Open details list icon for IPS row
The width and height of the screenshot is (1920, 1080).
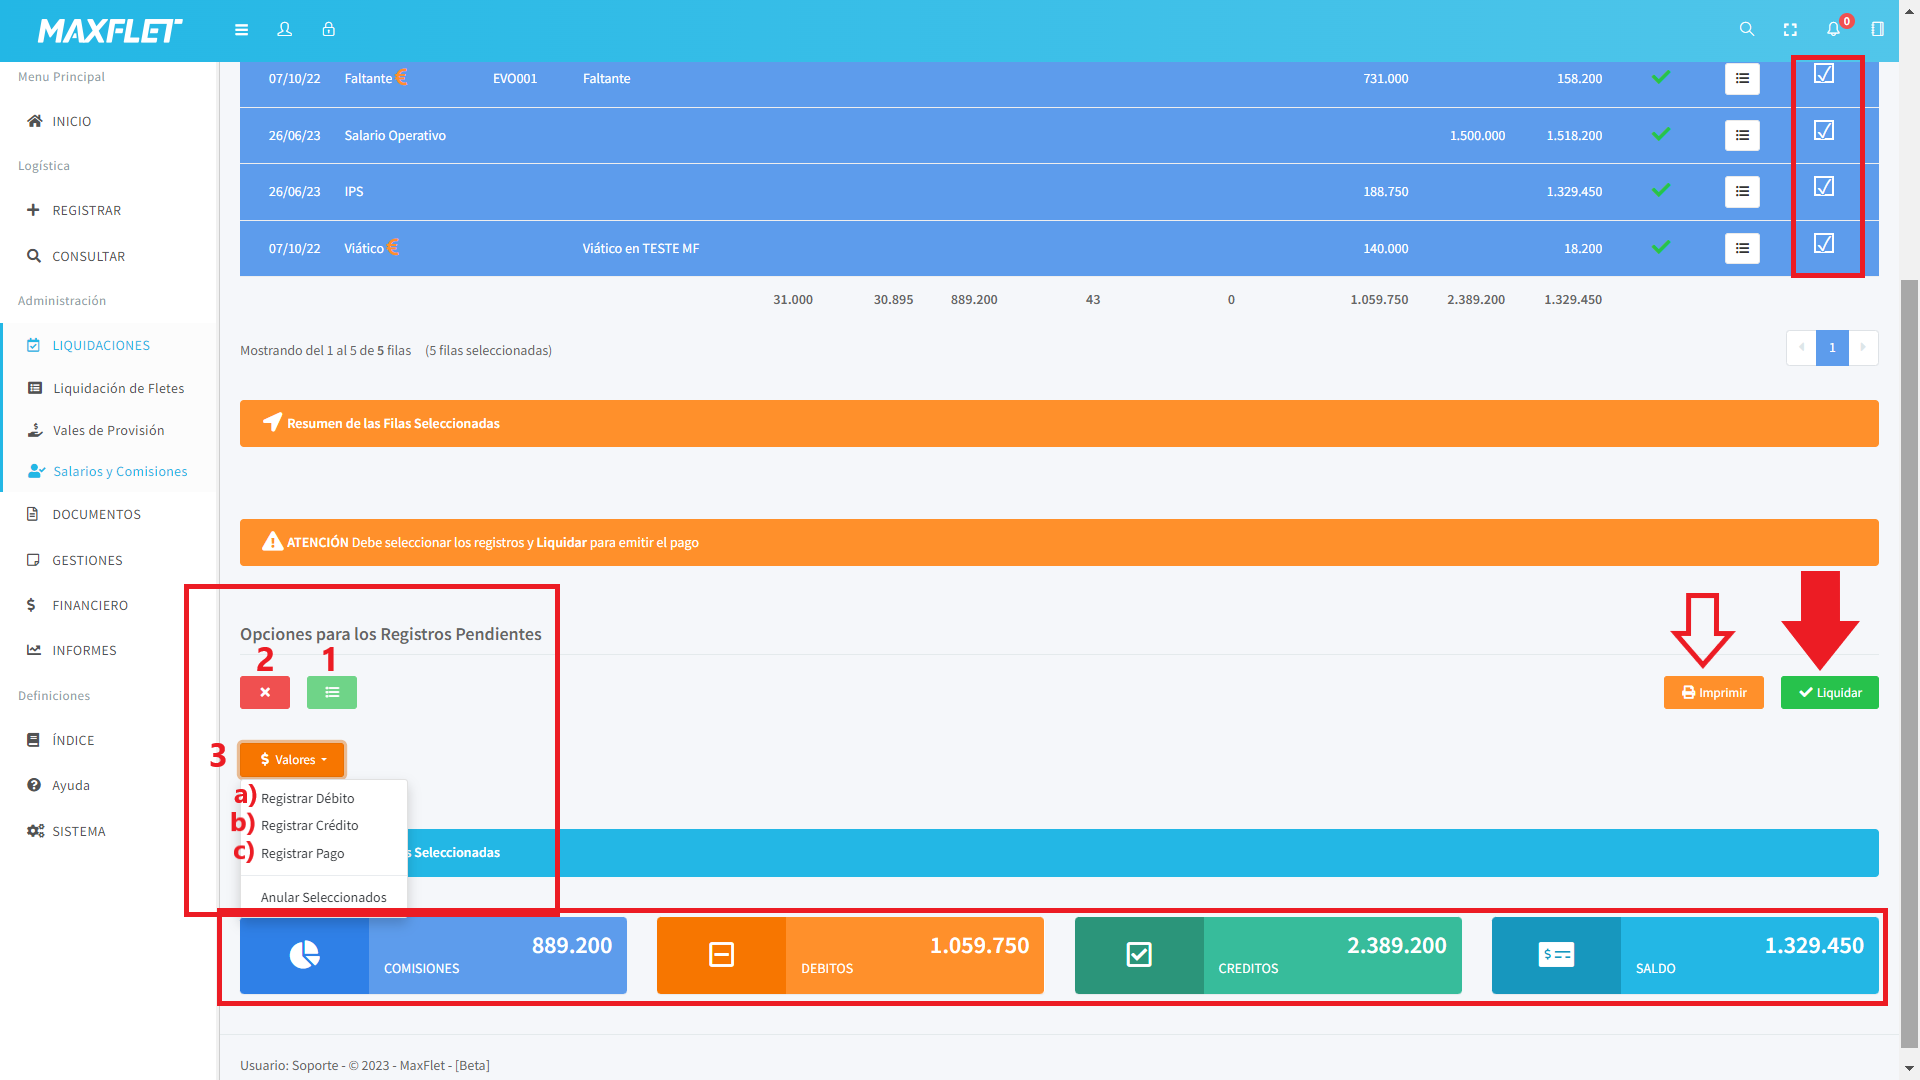click(x=1742, y=191)
